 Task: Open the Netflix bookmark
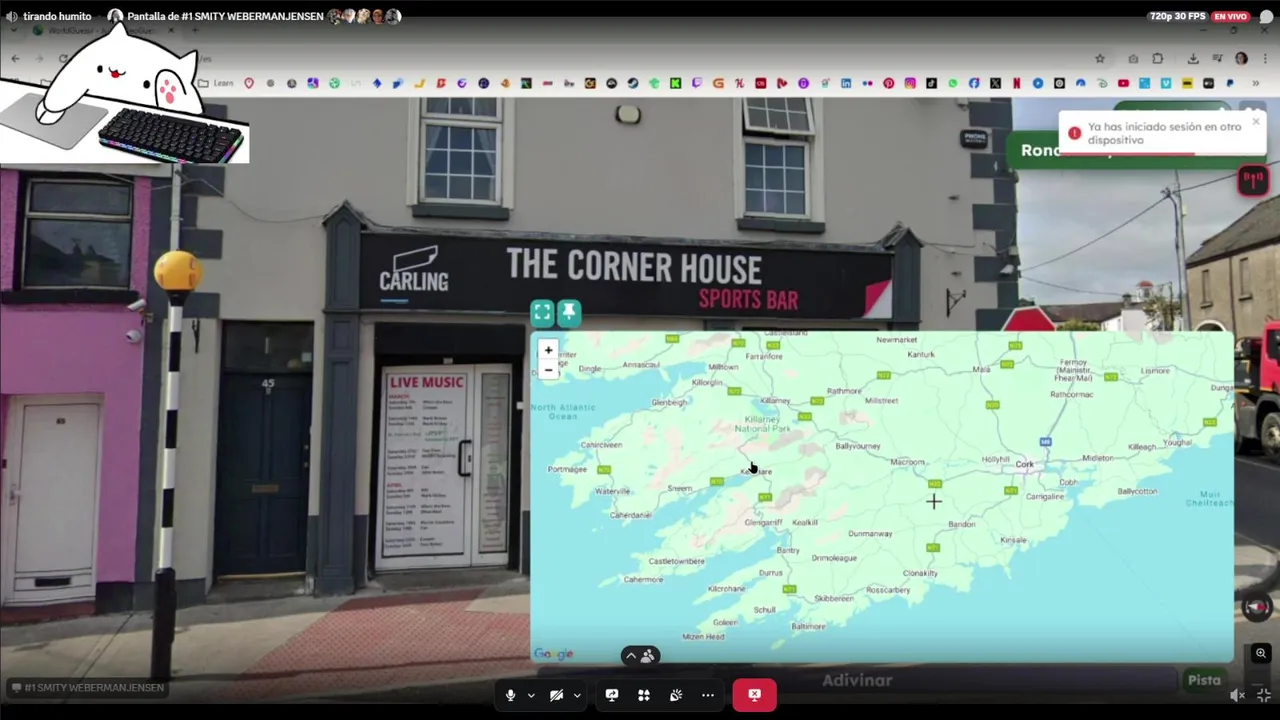point(1016,83)
